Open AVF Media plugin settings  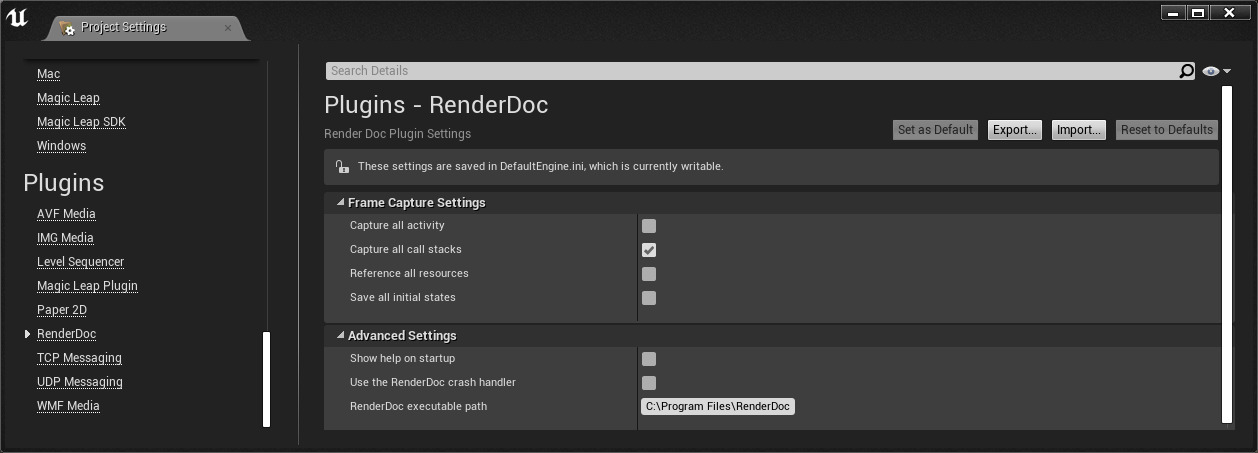(66, 214)
